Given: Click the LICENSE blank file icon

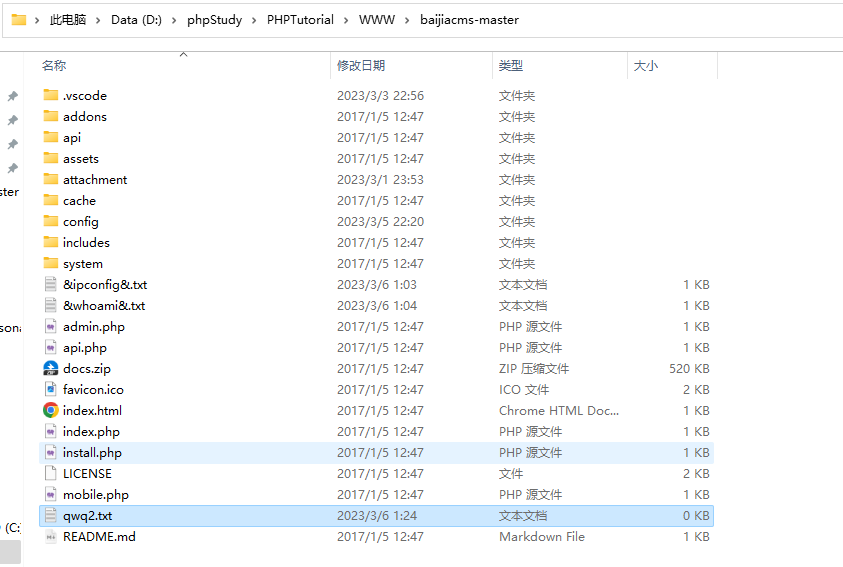Looking at the screenshot, I should (x=51, y=473).
